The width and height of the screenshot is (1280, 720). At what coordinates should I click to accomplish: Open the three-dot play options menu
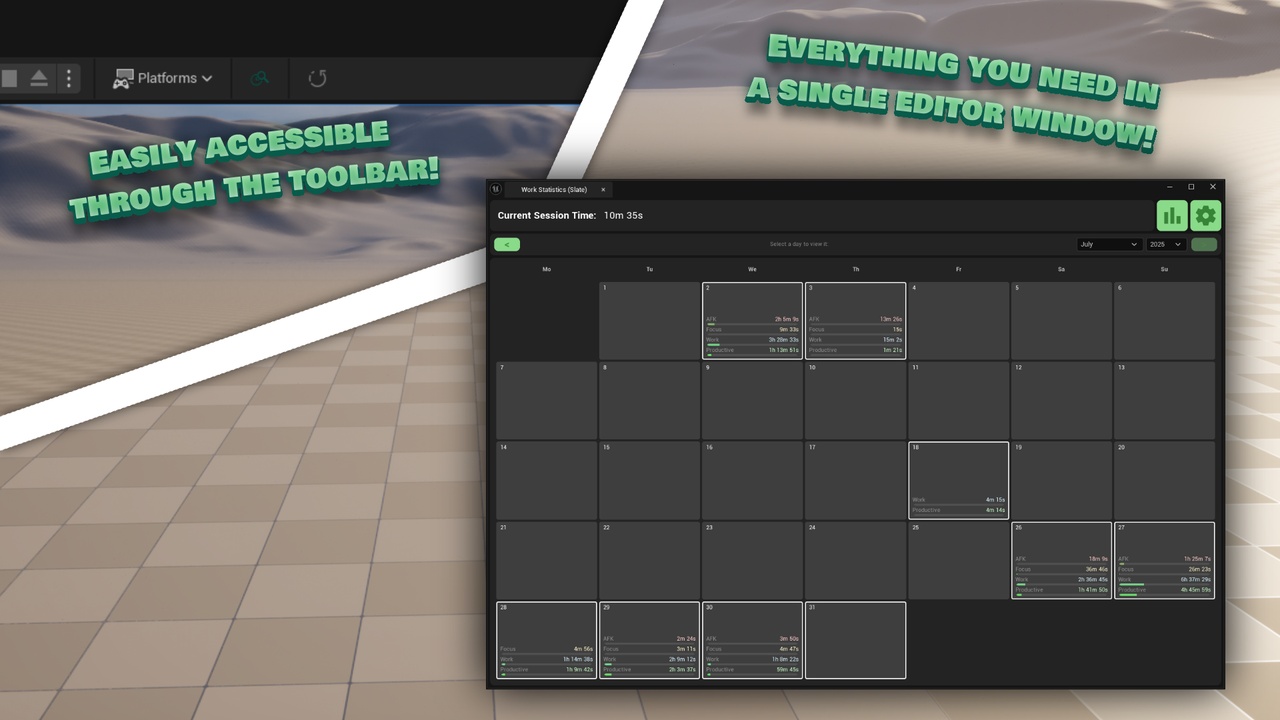[x=68, y=78]
